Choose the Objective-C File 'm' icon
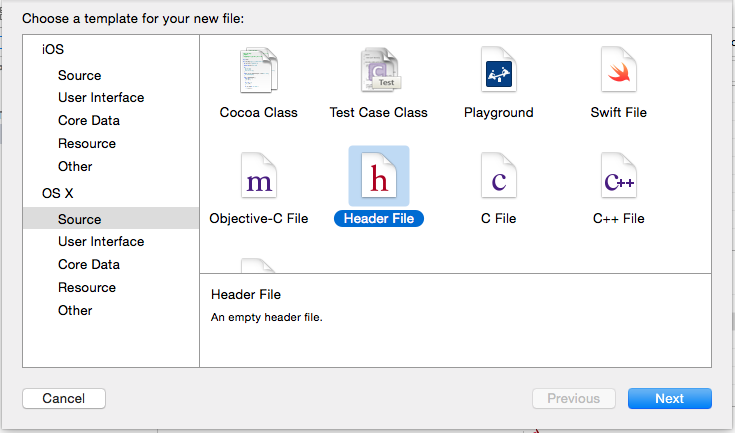The width and height of the screenshot is (735, 433). click(259, 176)
